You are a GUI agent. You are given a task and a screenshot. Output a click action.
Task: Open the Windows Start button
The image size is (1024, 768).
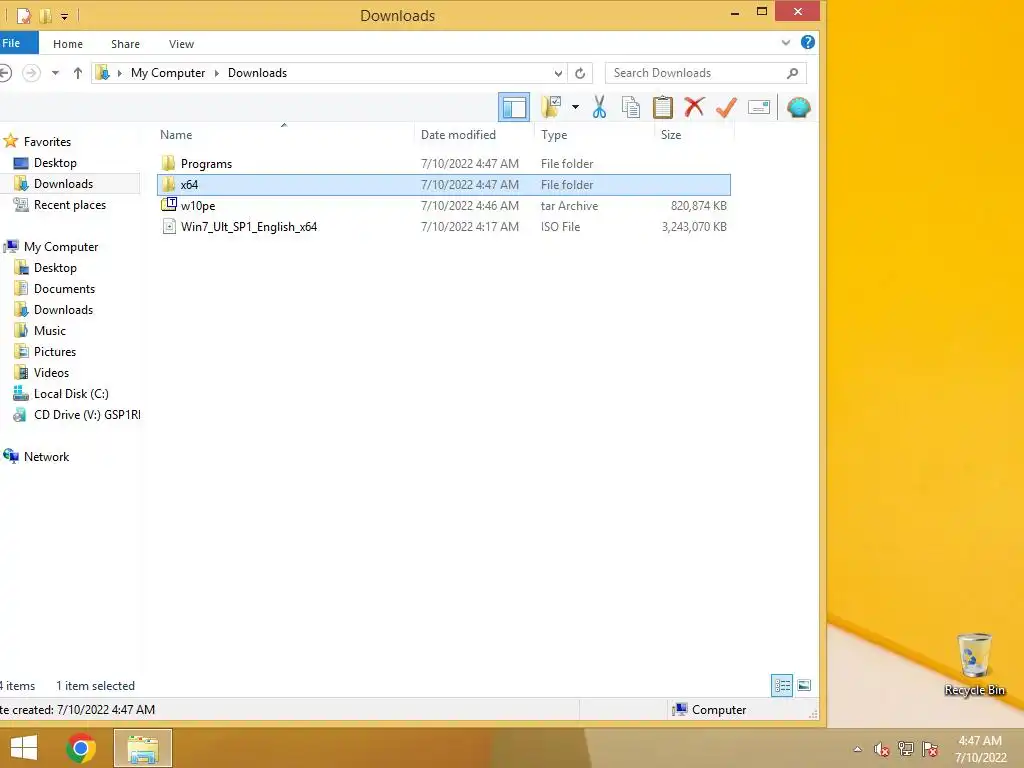[x=24, y=748]
